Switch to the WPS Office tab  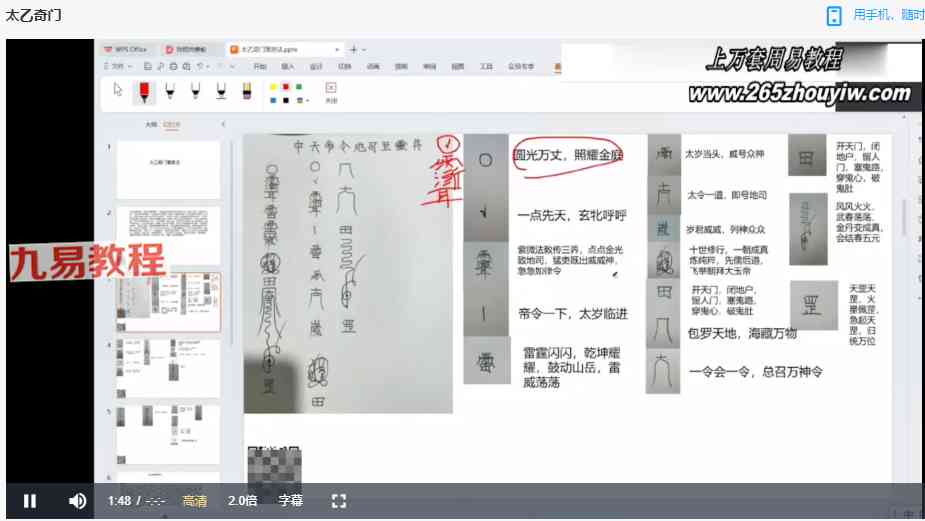pos(124,48)
